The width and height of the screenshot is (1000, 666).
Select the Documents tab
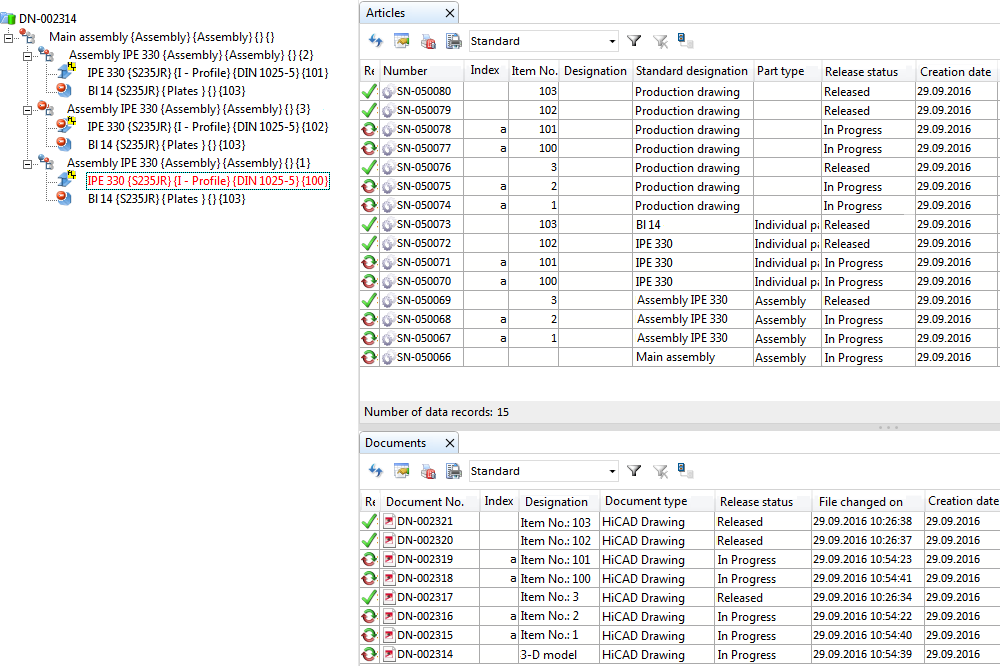[395, 443]
